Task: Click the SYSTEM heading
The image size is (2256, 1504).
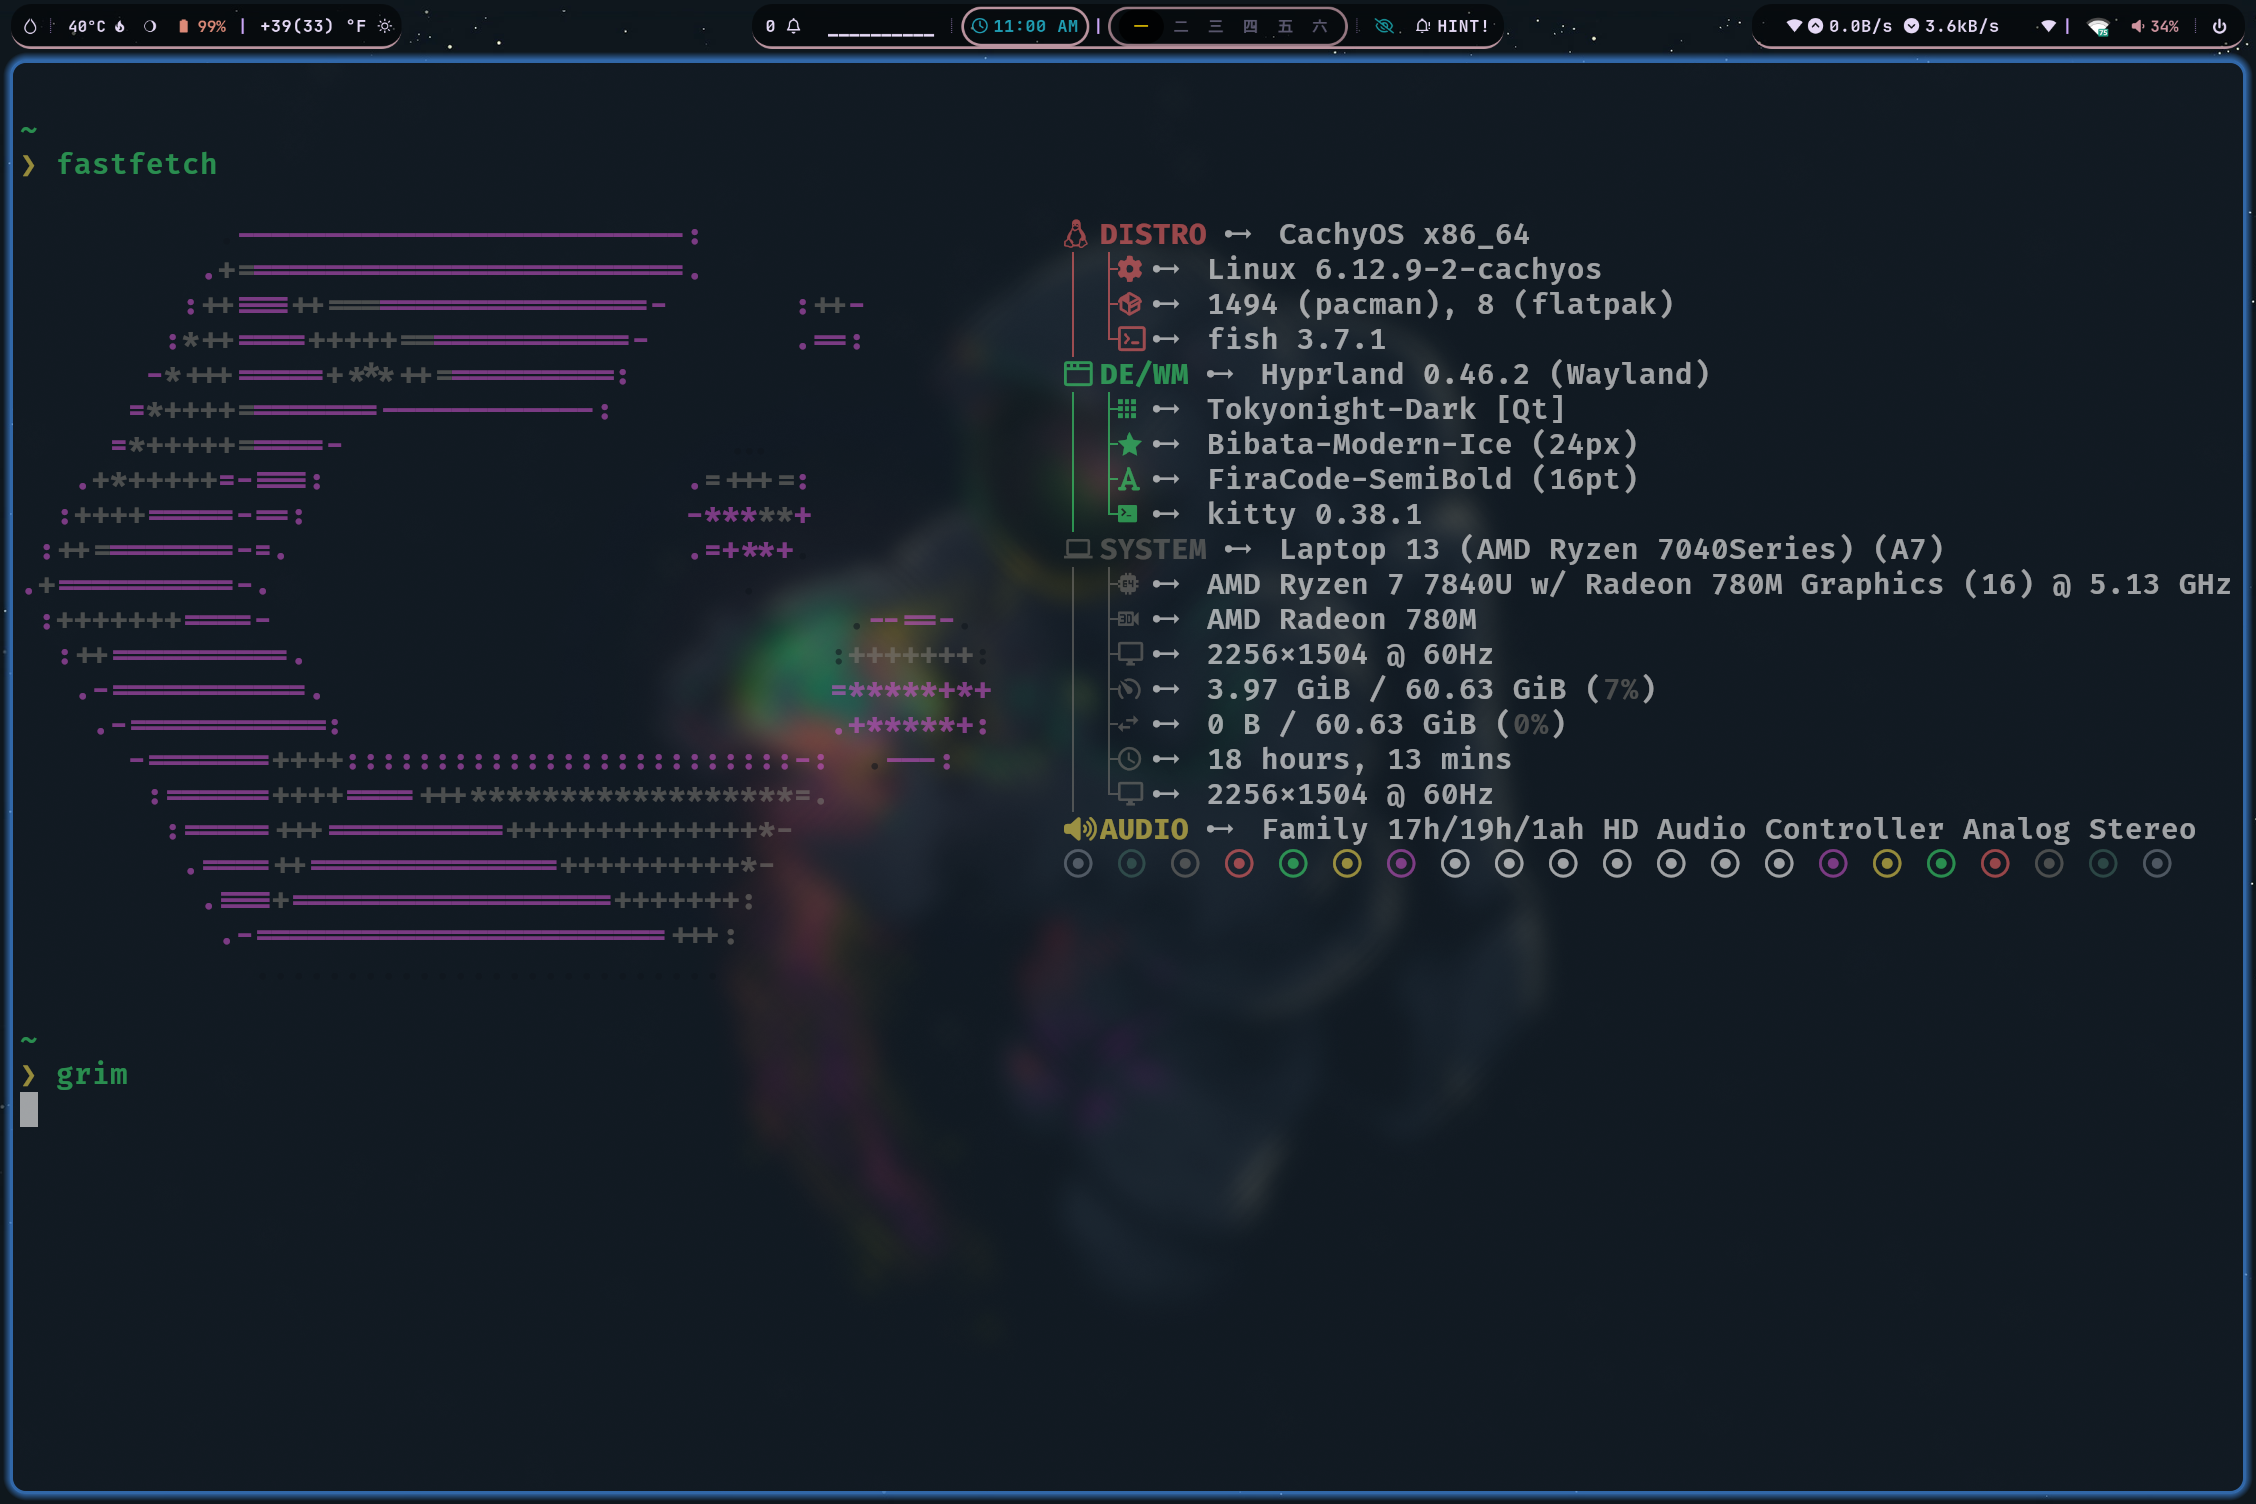Action: click(1153, 549)
